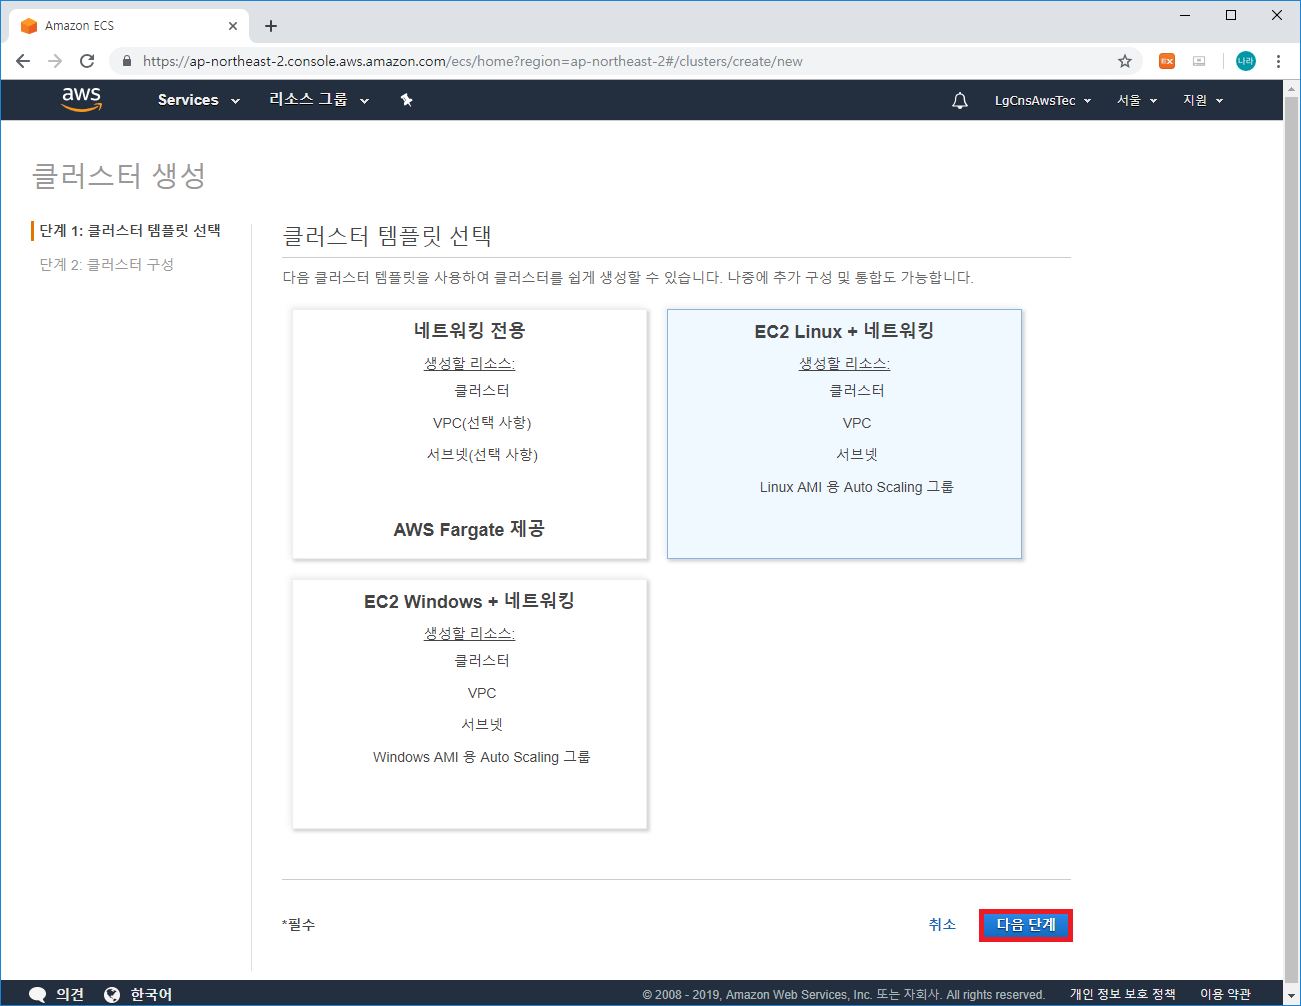Open the pin shortcut icon in navbar
Screen dimensions: 1301x1006
tap(406, 100)
